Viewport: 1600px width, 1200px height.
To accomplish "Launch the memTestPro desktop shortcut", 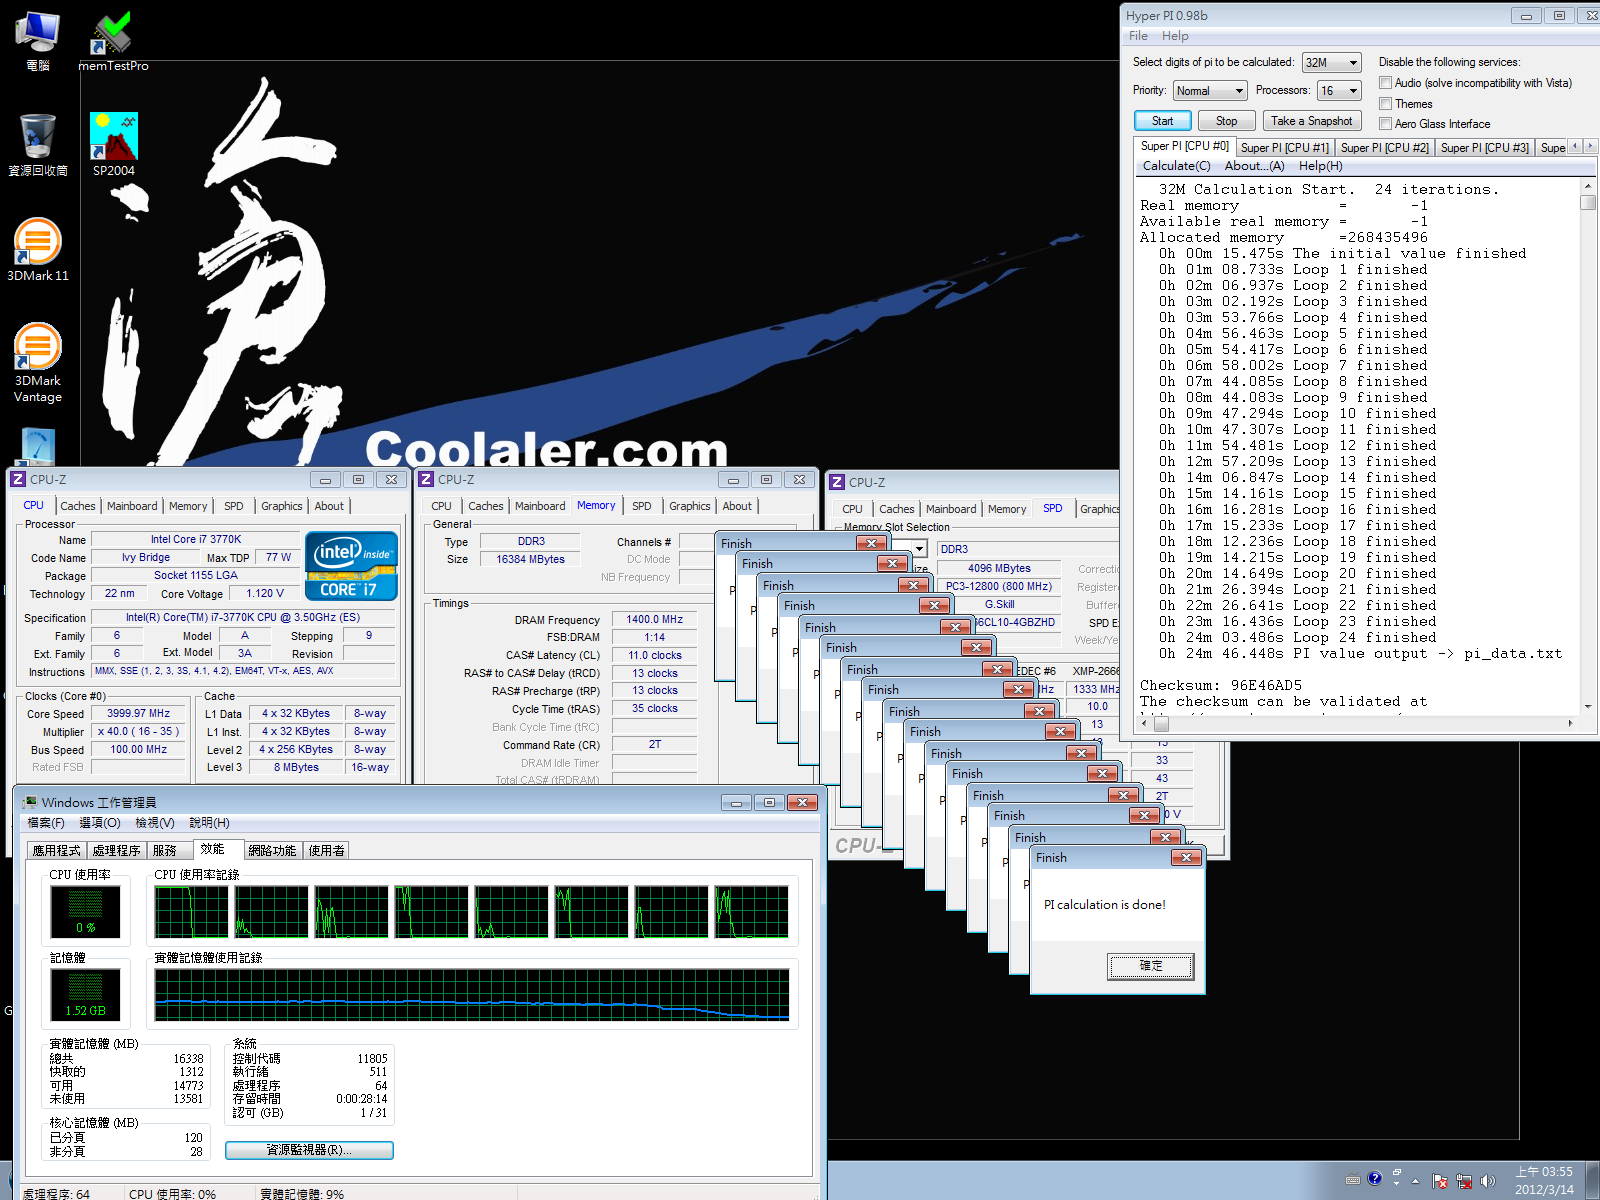I will tap(113, 40).
